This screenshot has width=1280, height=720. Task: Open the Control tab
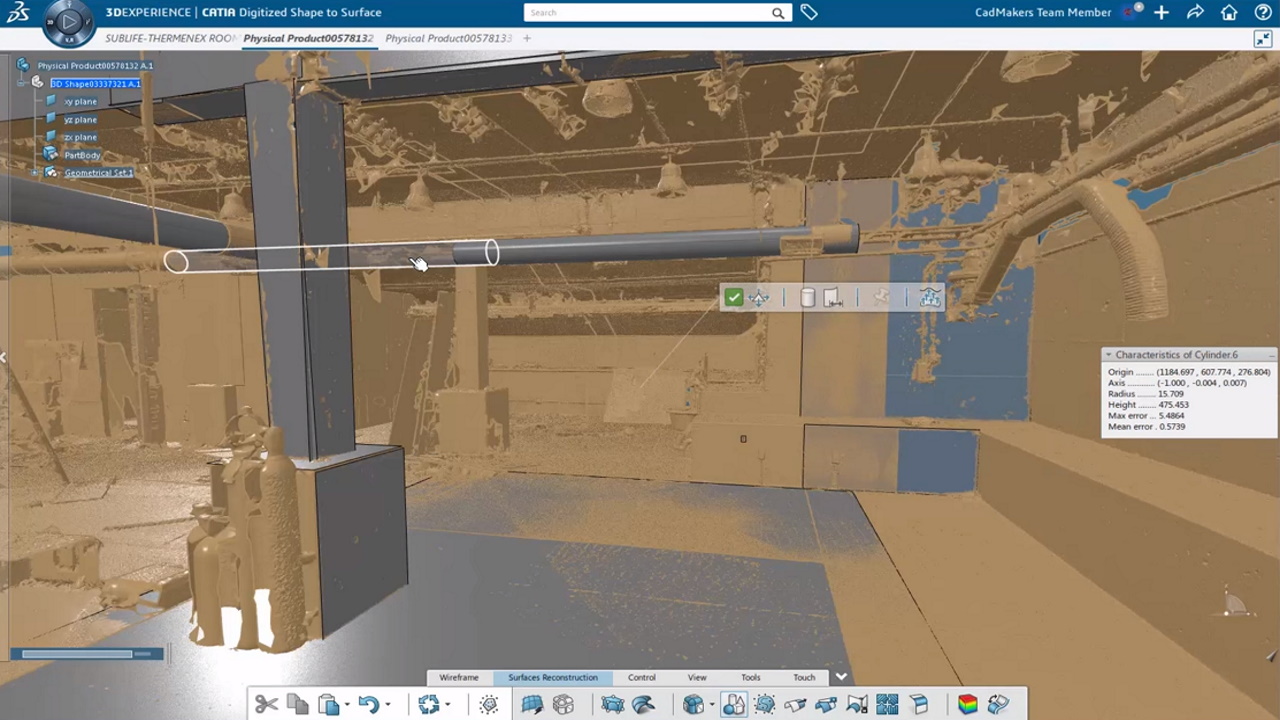pos(641,677)
